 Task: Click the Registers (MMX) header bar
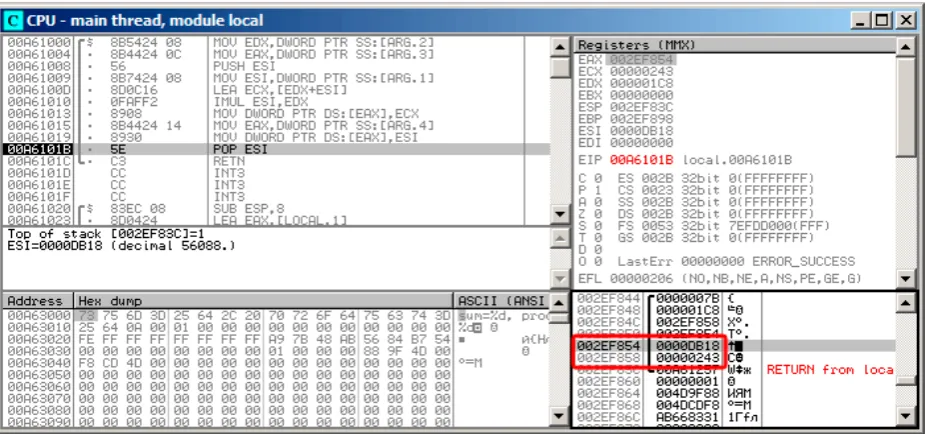[x=734, y=45]
